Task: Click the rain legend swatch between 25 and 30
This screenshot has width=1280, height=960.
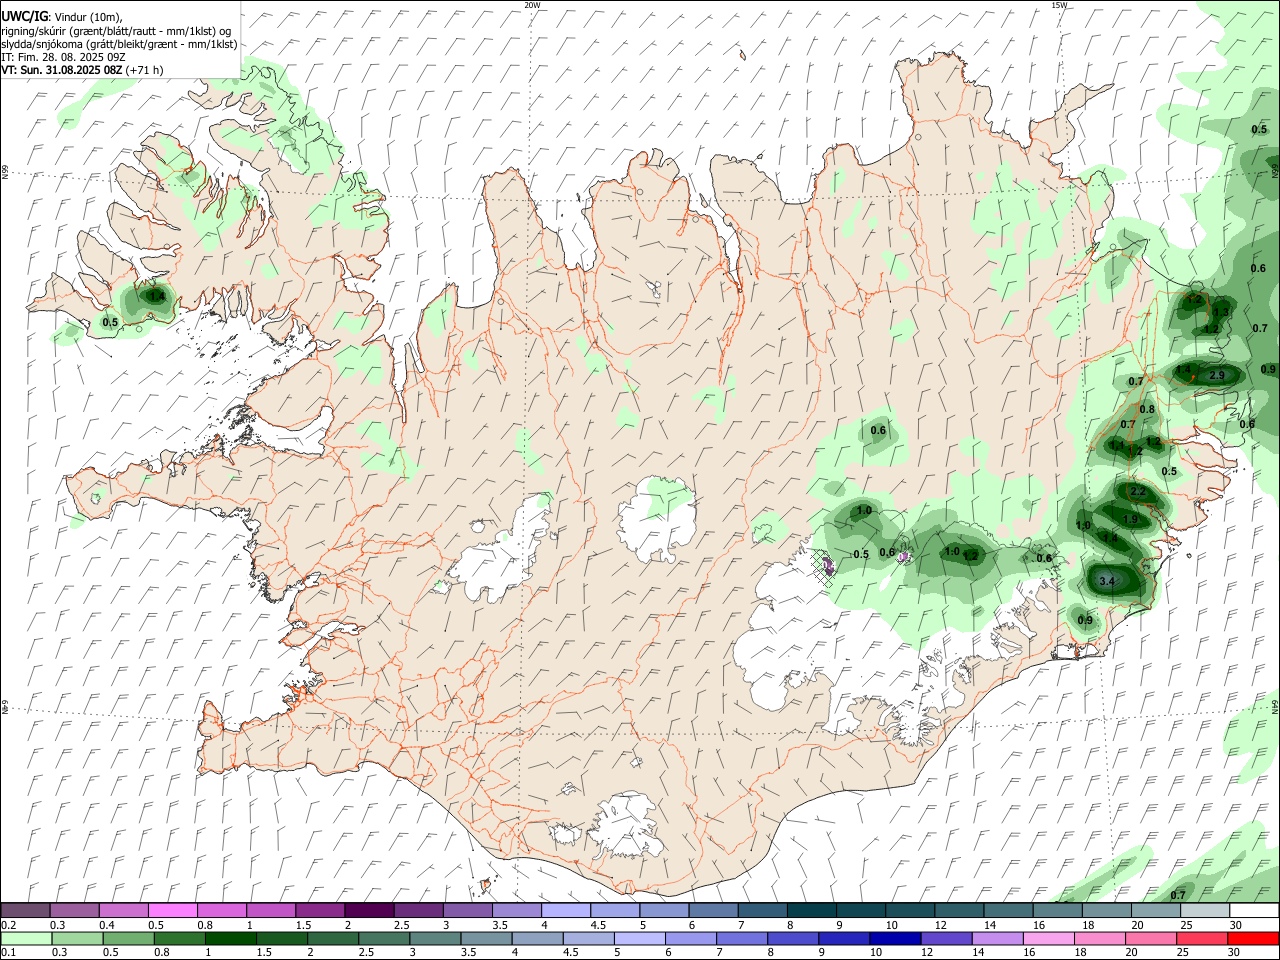Action: point(1200,939)
